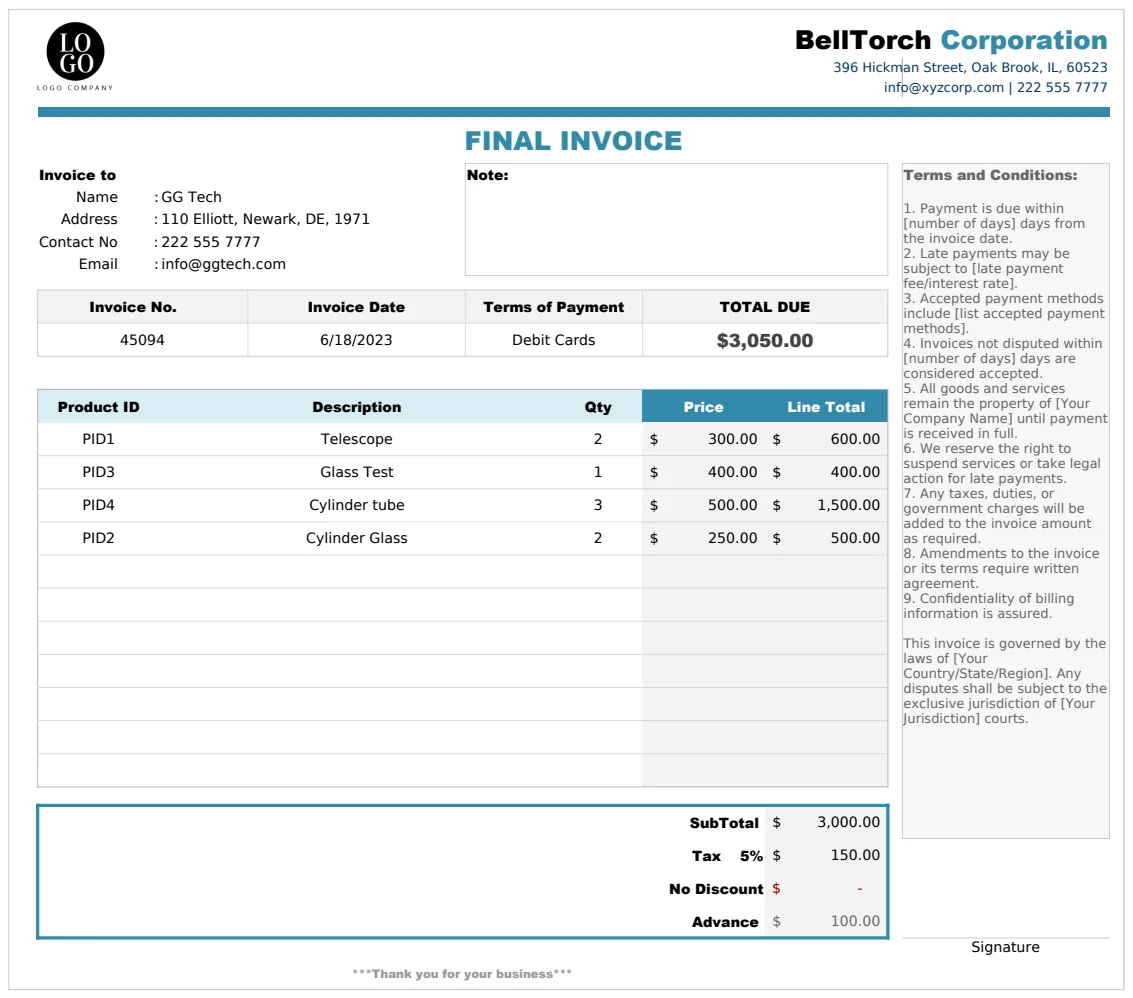1133x998 pixels.
Task: Click the 'Invoice Date' header cell
Action: point(356,307)
